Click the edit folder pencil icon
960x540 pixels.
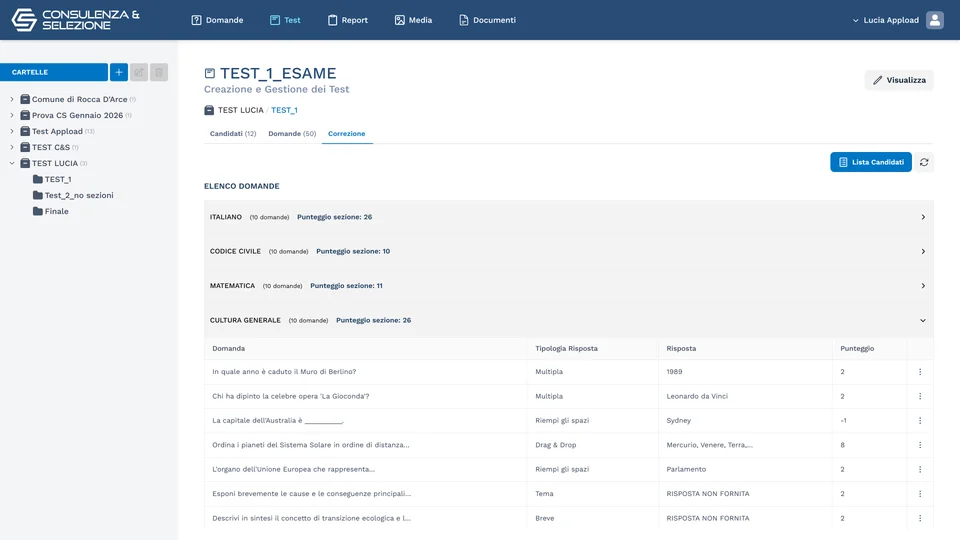pos(139,72)
